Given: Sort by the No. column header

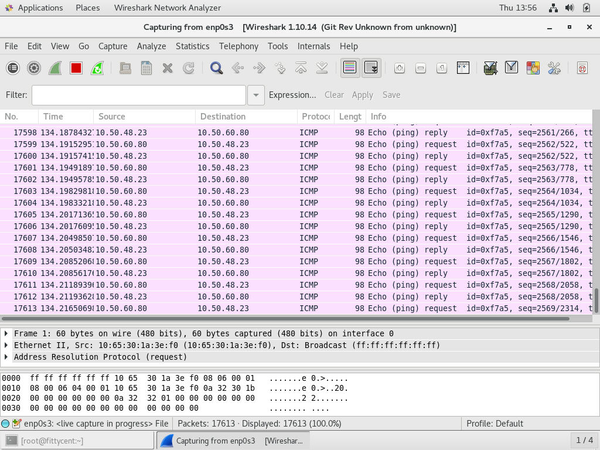Looking at the screenshot, I should pyautogui.click(x=19, y=116).
